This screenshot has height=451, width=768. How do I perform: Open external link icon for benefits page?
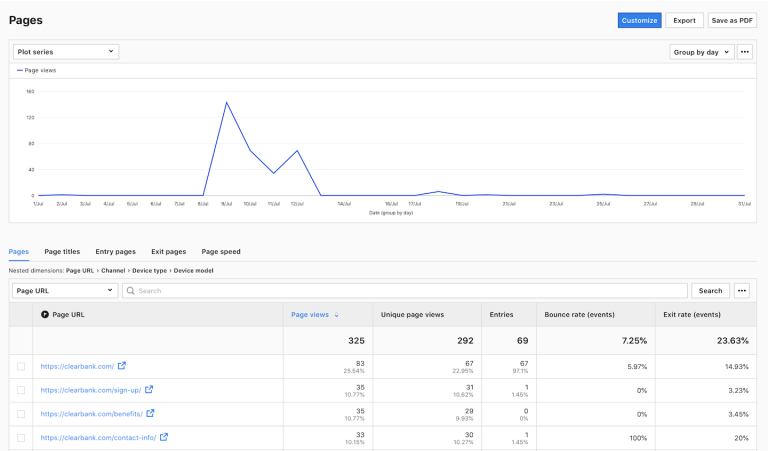150,413
